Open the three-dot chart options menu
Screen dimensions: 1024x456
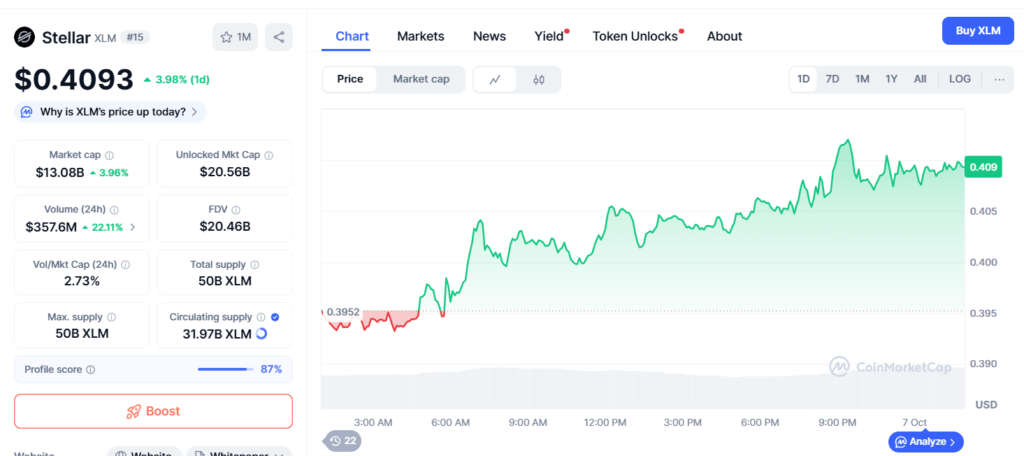(999, 79)
